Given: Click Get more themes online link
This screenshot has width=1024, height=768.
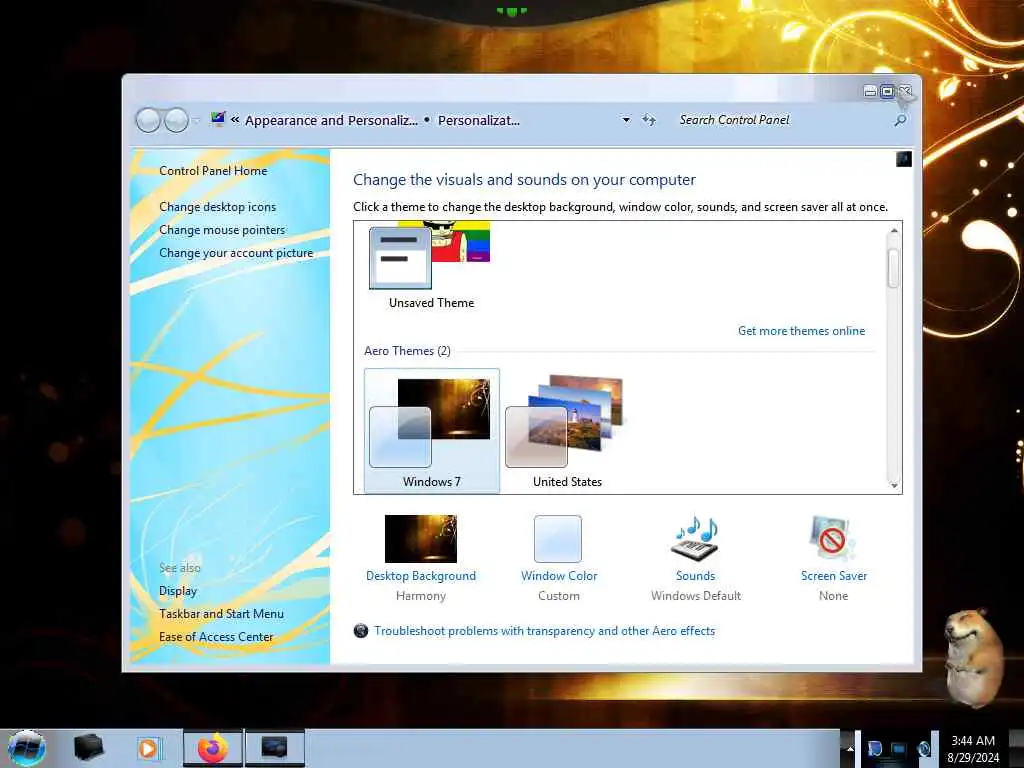Looking at the screenshot, I should (x=801, y=330).
